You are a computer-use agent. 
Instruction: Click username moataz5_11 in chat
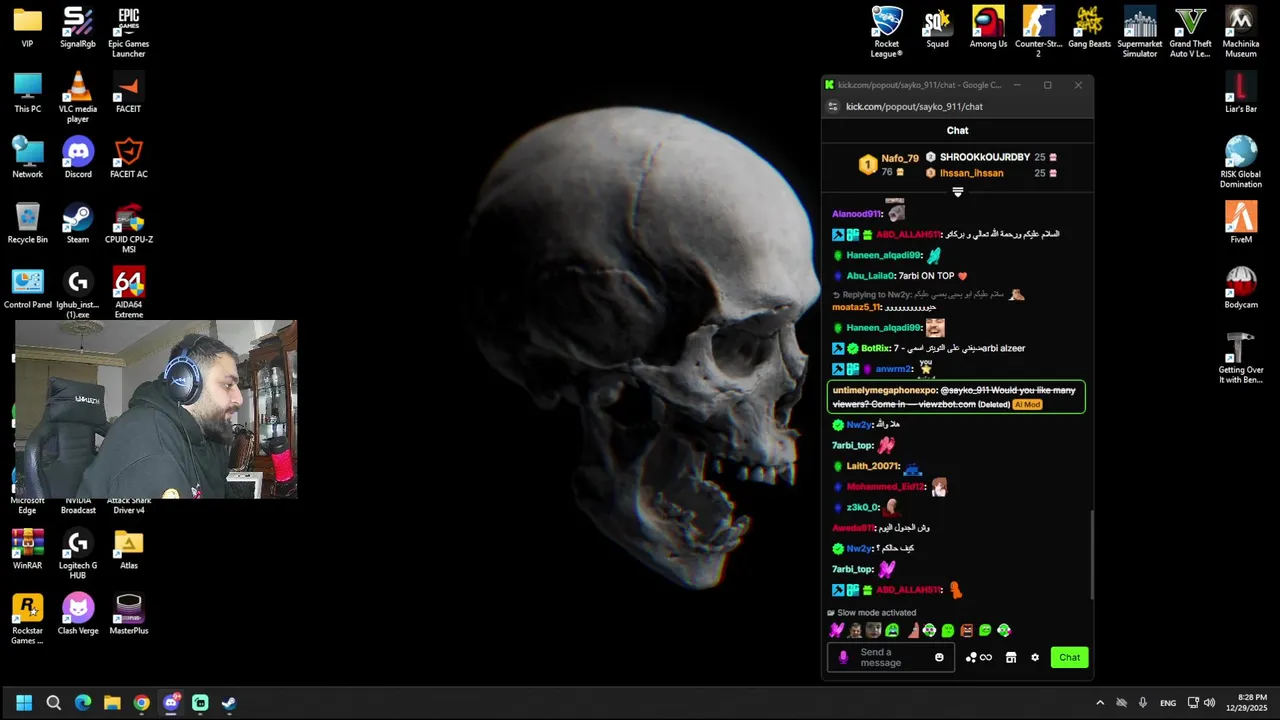pos(856,307)
